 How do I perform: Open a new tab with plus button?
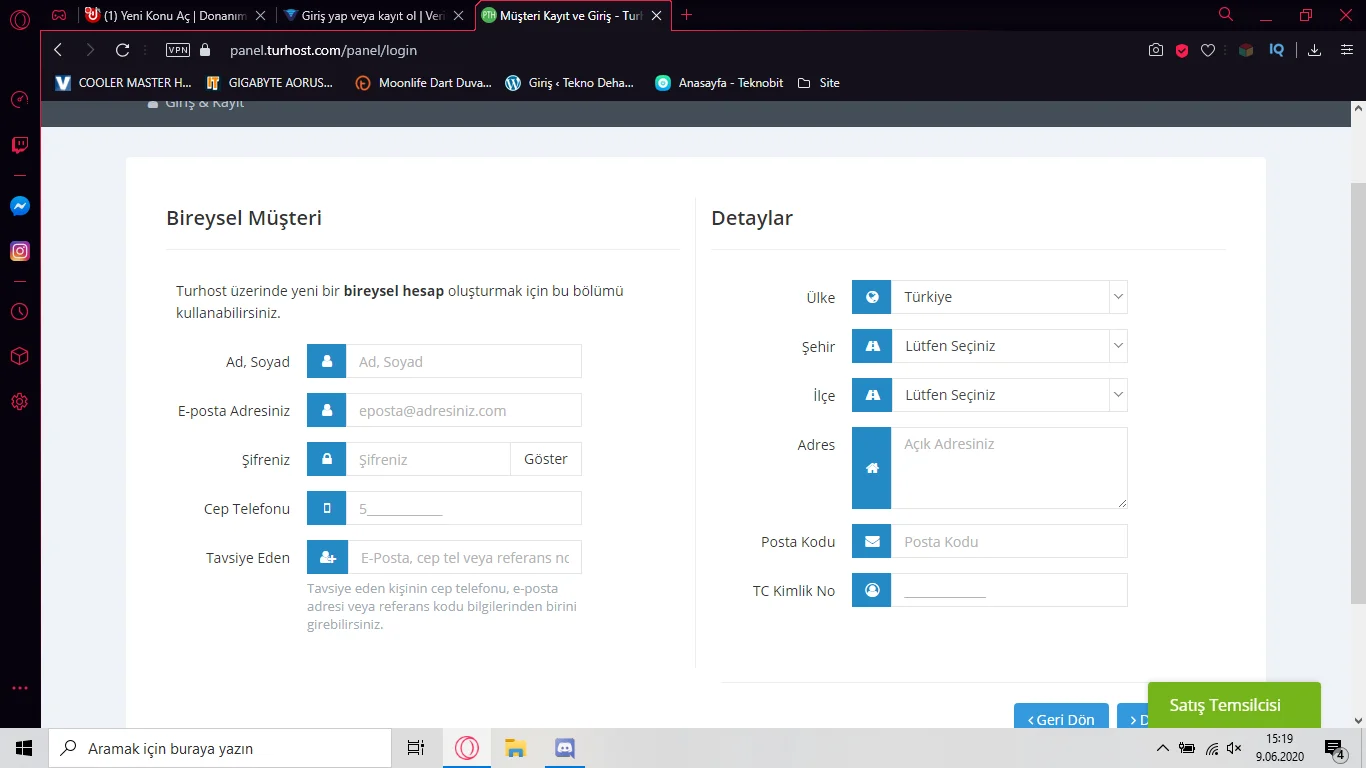(x=687, y=15)
